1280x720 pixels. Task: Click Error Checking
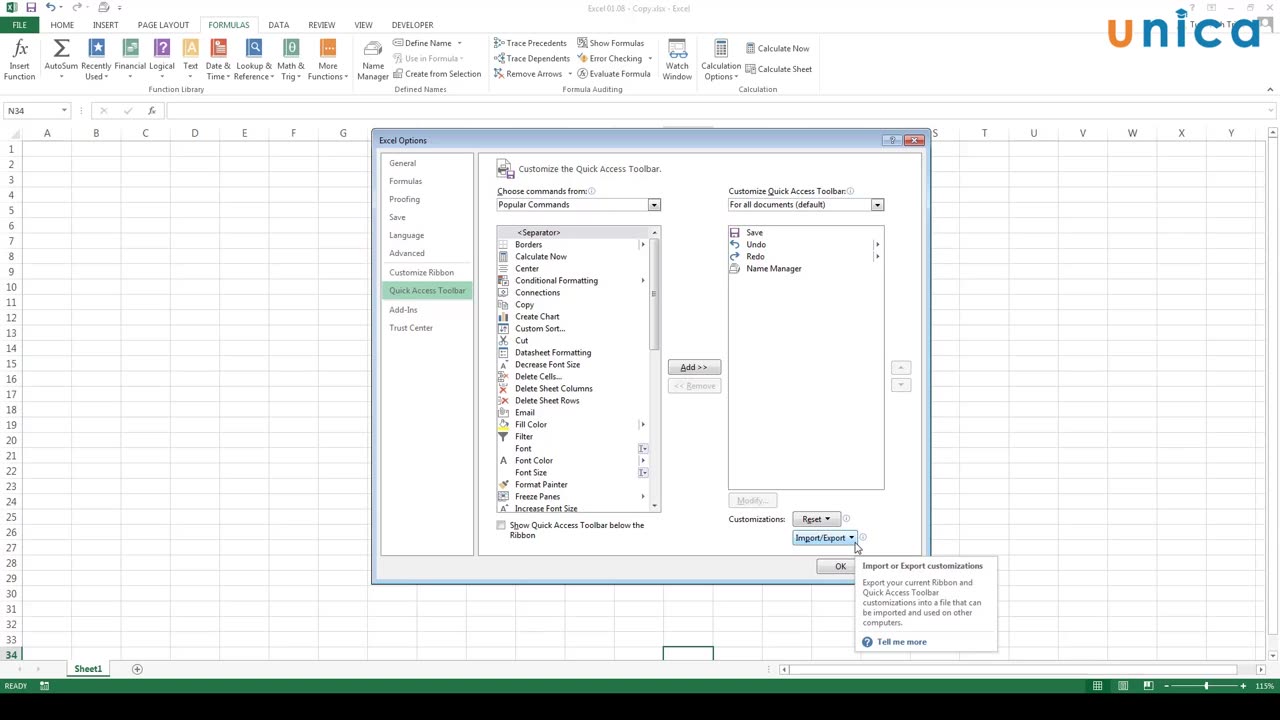[x=609, y=58]
